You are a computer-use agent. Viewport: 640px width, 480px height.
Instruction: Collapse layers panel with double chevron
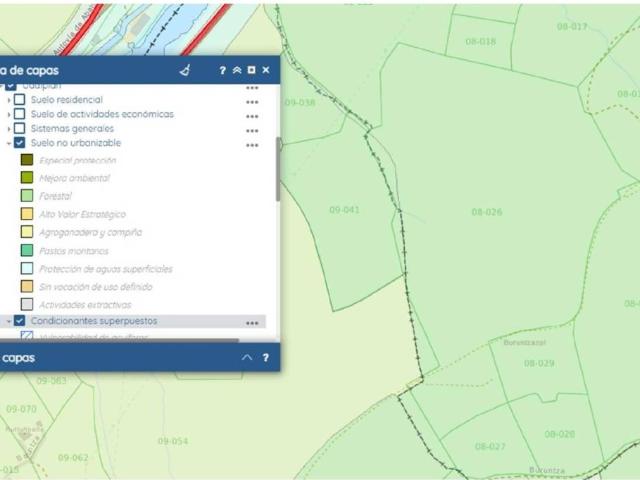pyautogui.click(x=237, y=70)
